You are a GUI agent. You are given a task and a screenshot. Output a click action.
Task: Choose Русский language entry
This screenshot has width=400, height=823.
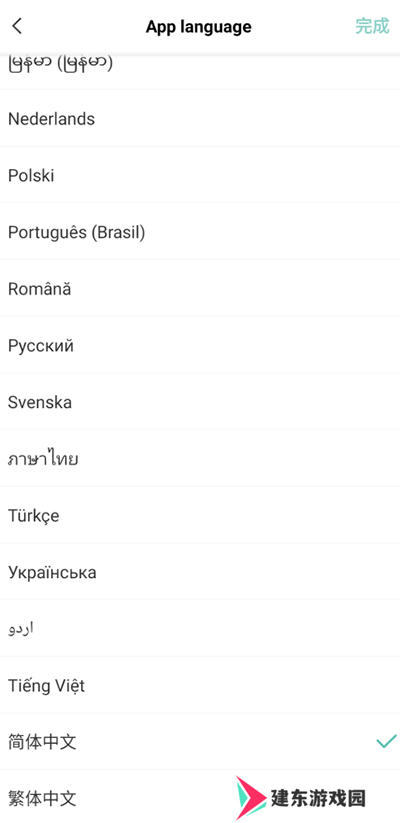coord(200,345)
